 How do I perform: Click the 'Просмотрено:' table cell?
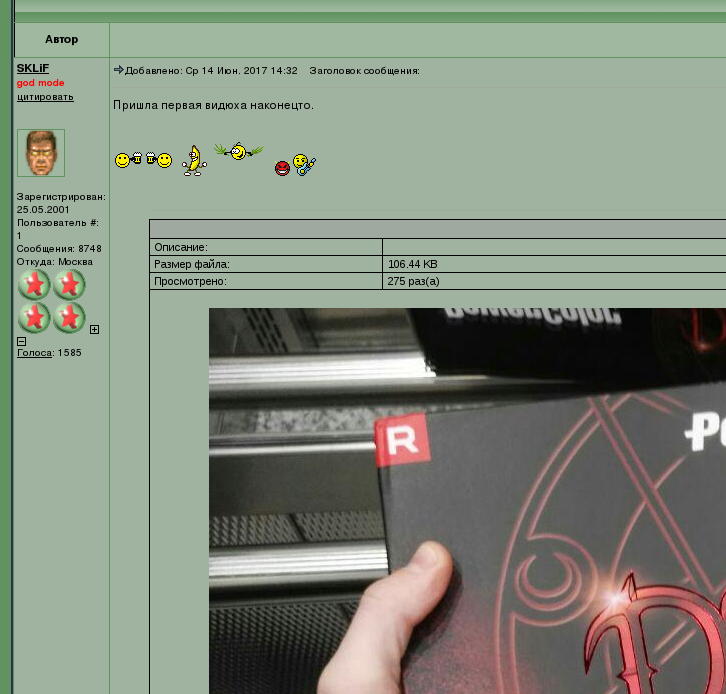pos(266,281)
